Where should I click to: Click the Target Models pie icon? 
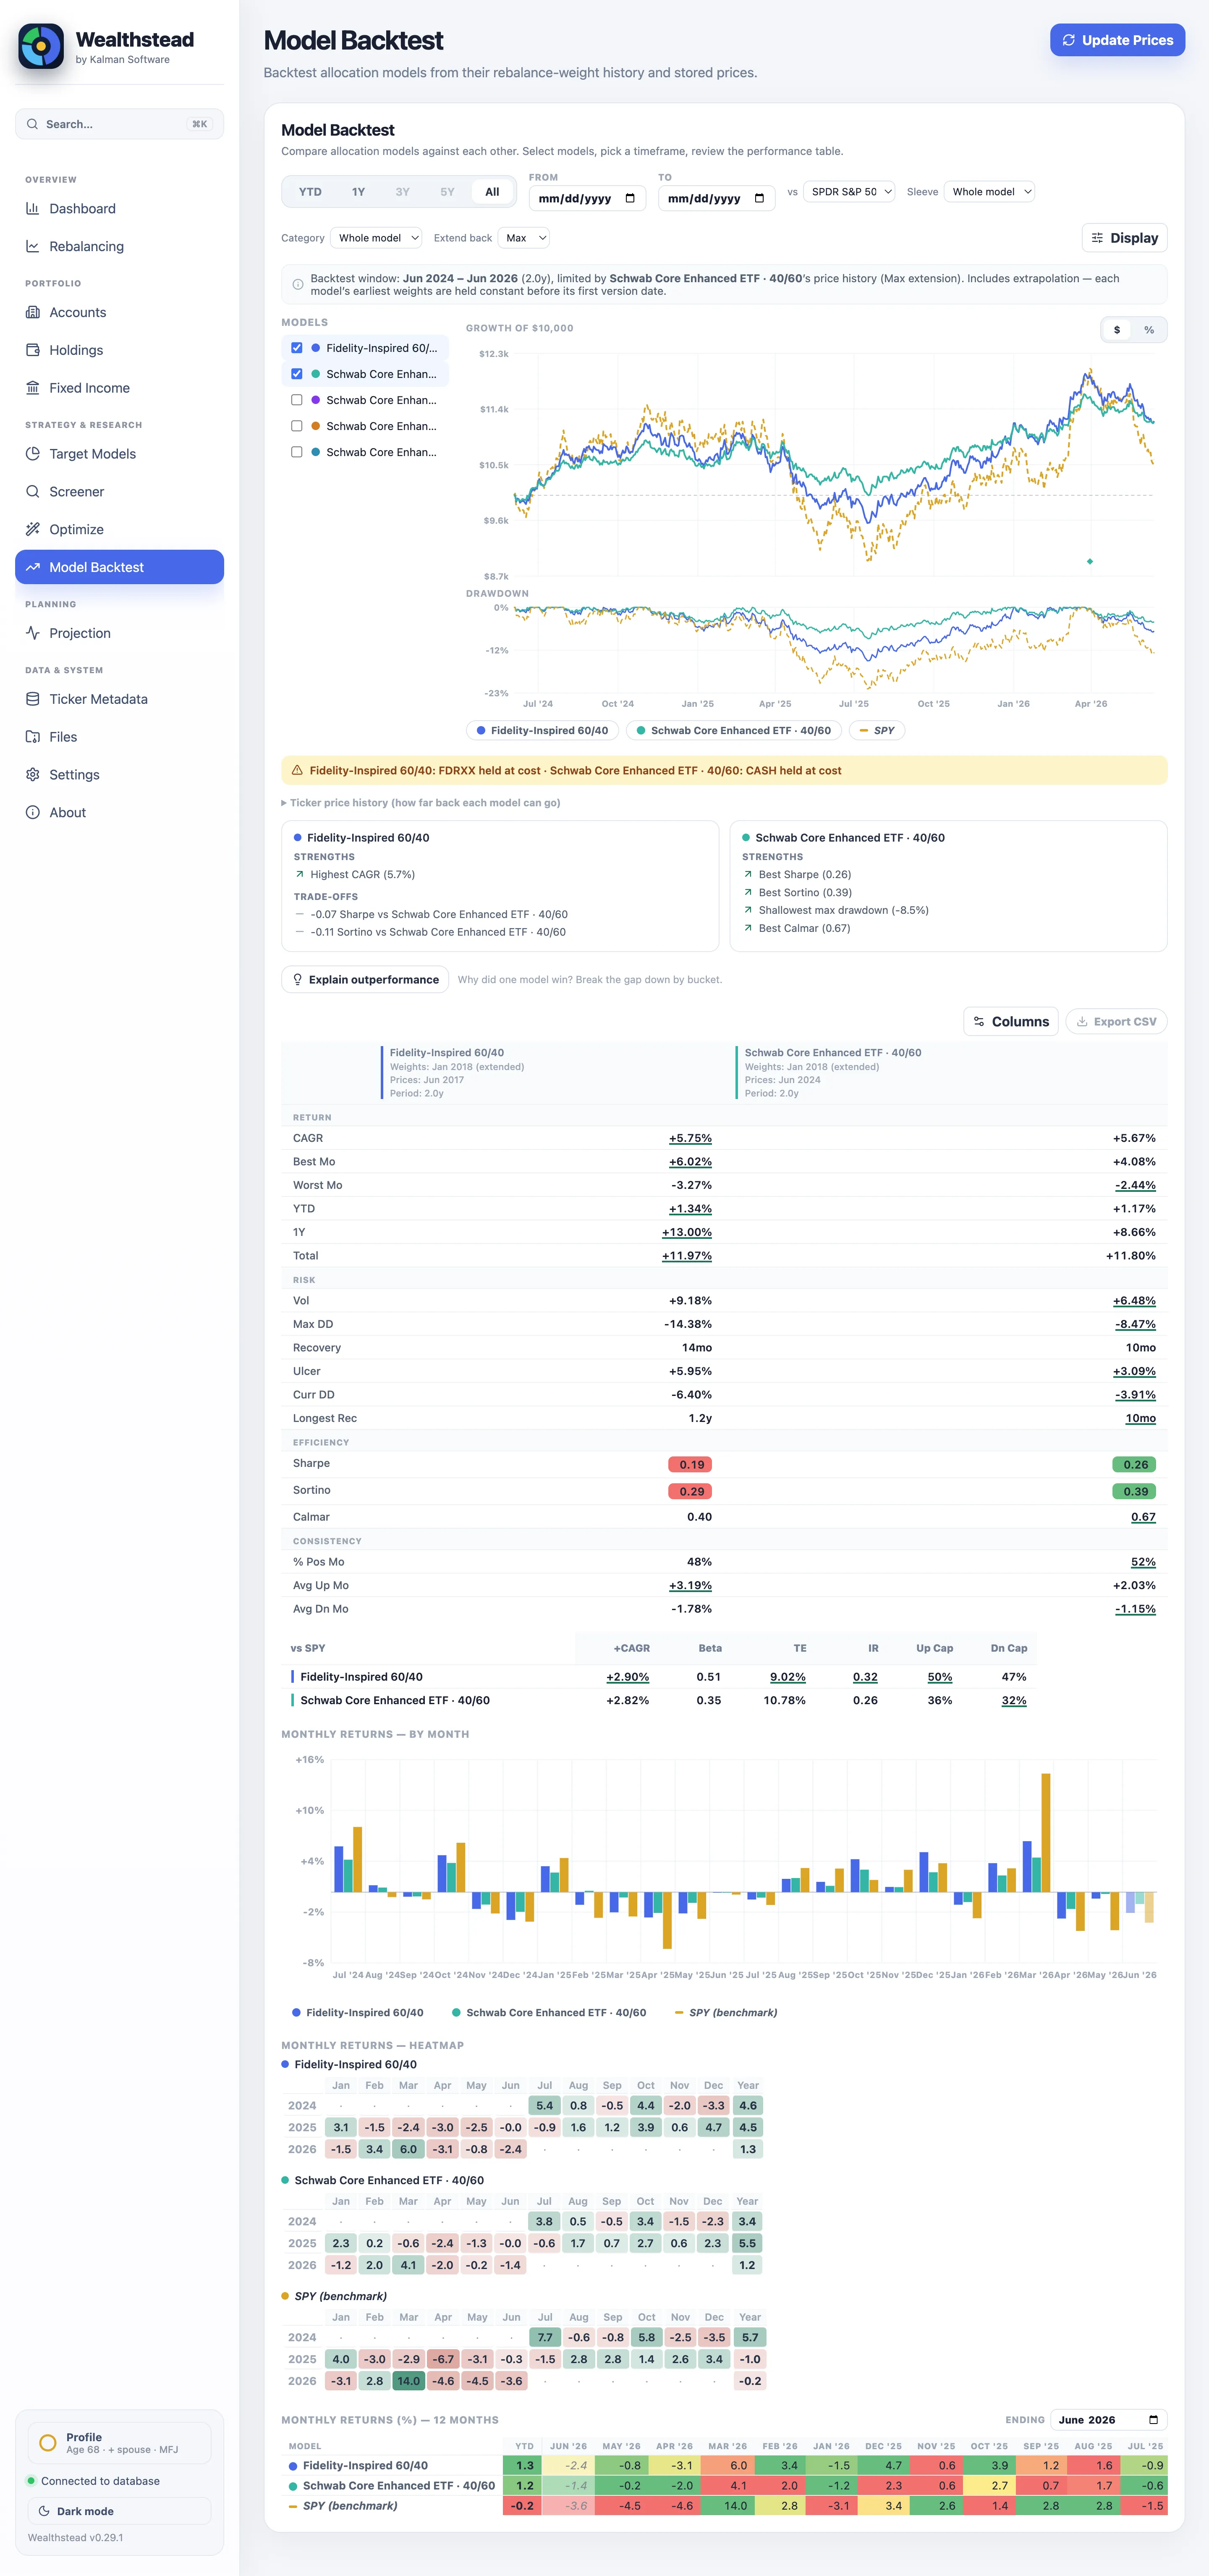tap(33, 454)
